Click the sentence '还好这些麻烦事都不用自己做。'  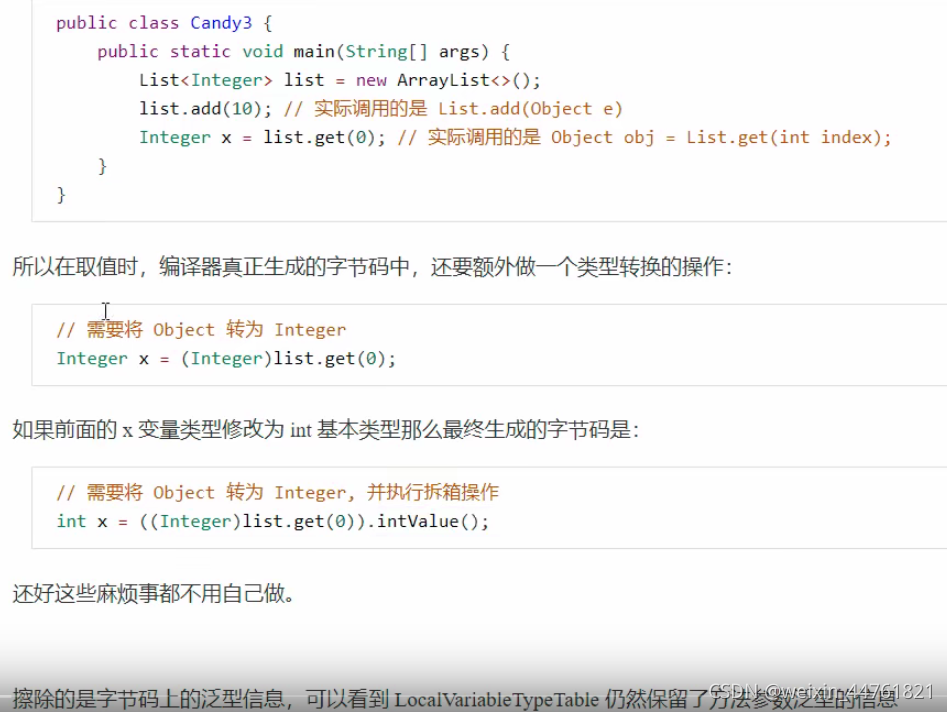pos(153,594)
